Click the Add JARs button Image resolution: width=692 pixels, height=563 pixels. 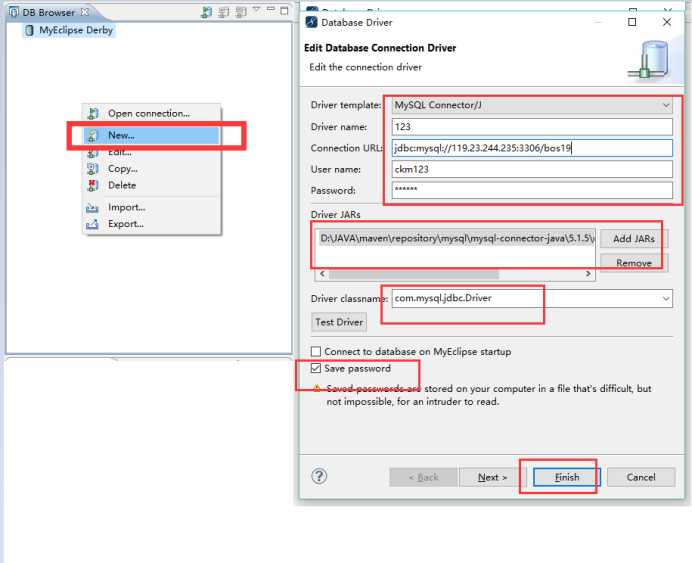tap(634, 239)
